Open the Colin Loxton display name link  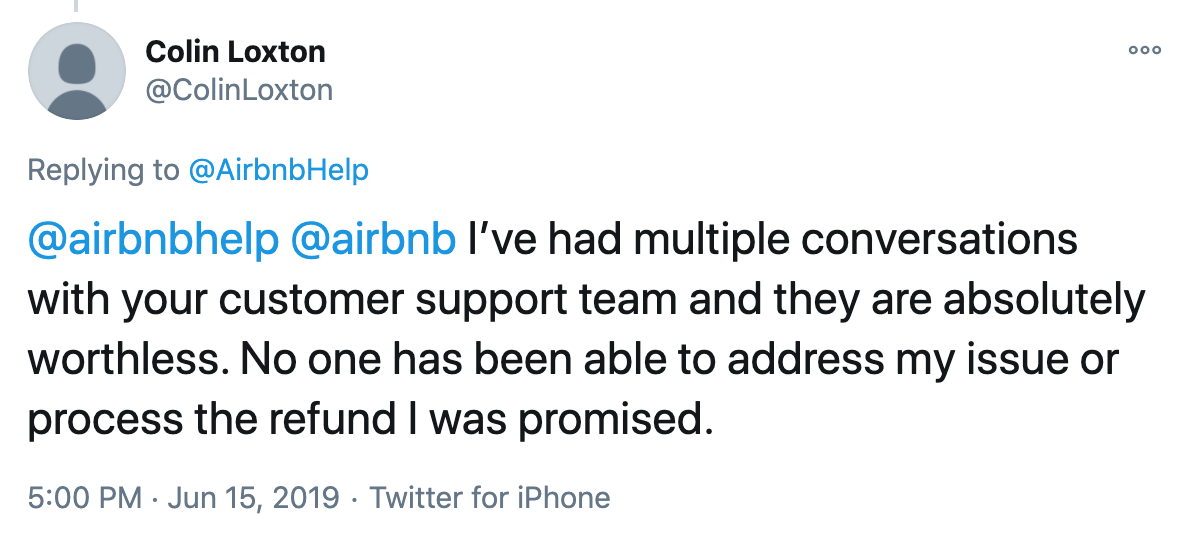point(235,51)
